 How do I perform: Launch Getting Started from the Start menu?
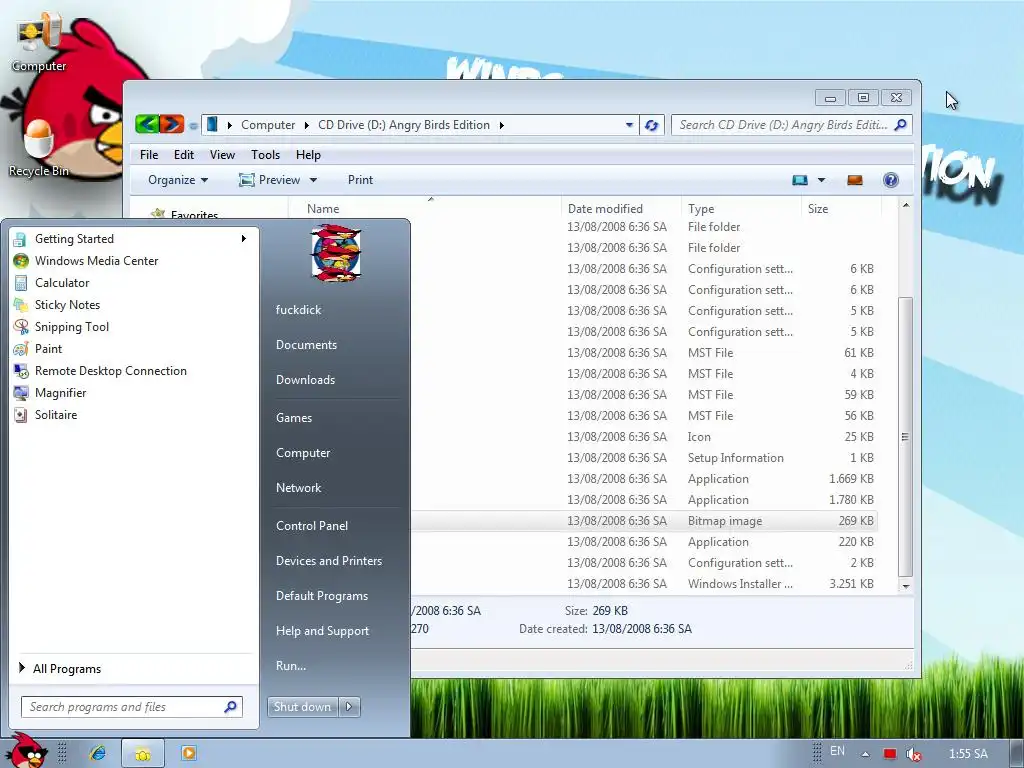click(x=131, y=239)
